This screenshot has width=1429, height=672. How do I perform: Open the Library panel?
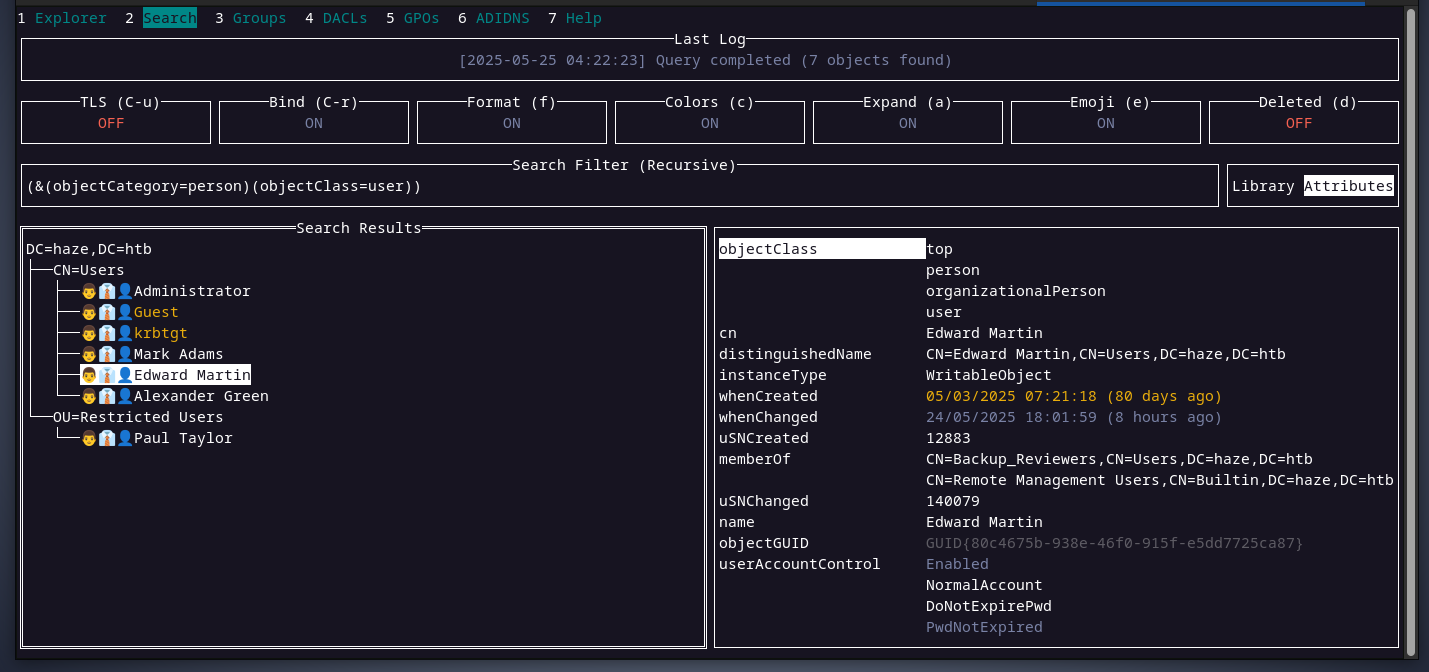point(1263,186)
